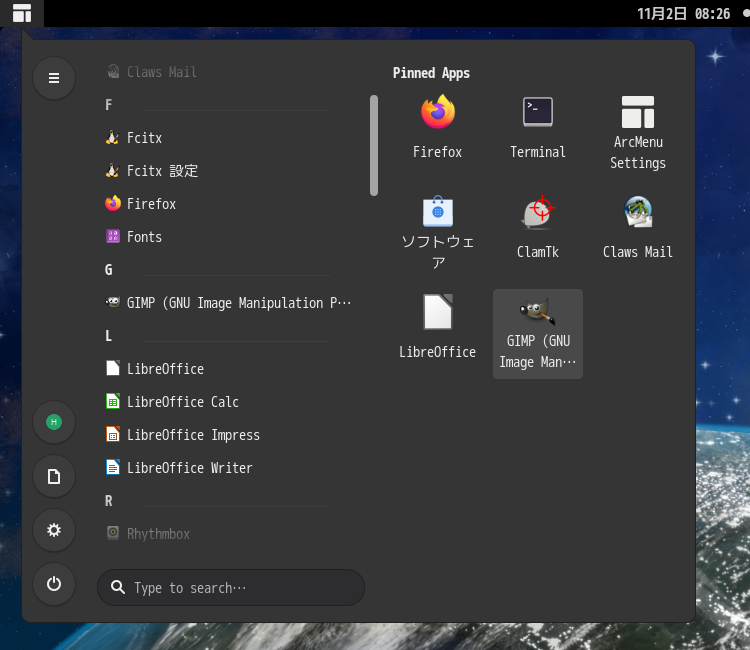Launch Firefox from the app list
750x650 pixels.
click(230, 204)
